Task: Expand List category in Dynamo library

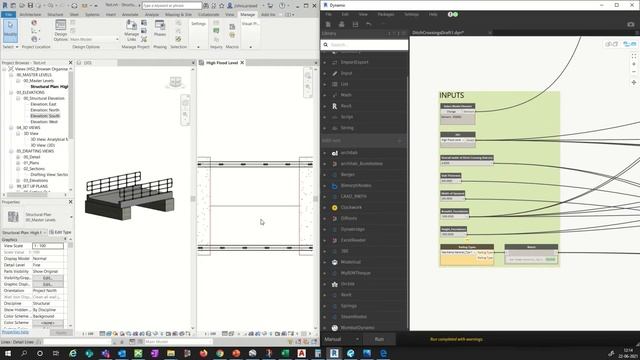Action: click(325, 84)
